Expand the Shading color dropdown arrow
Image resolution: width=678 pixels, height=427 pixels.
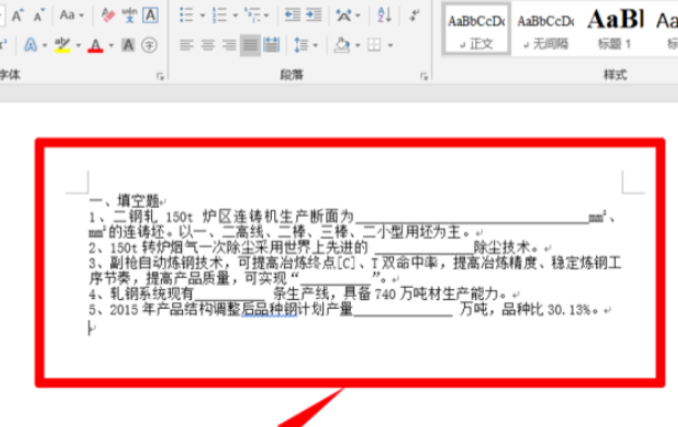[x=358, y=45]
